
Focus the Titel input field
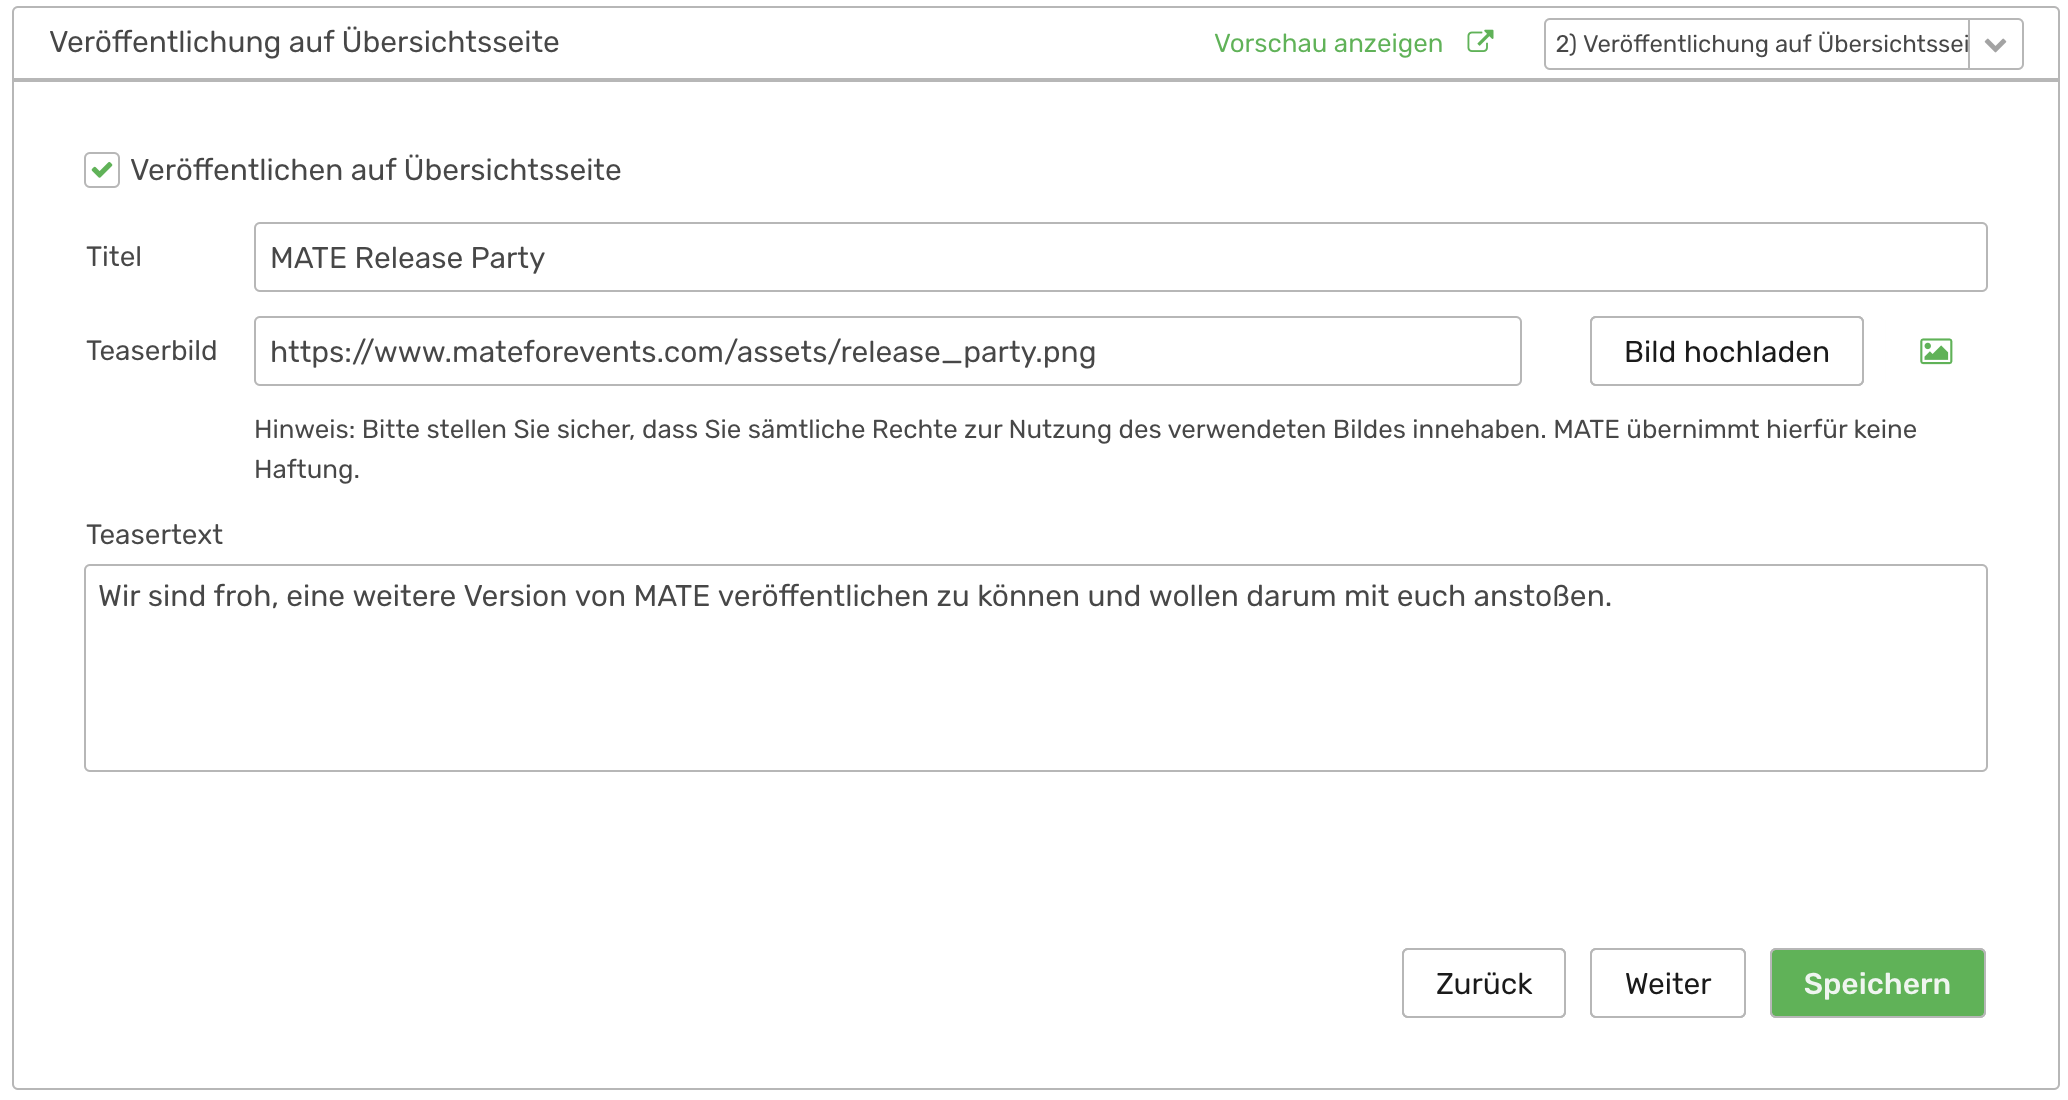1120,257
